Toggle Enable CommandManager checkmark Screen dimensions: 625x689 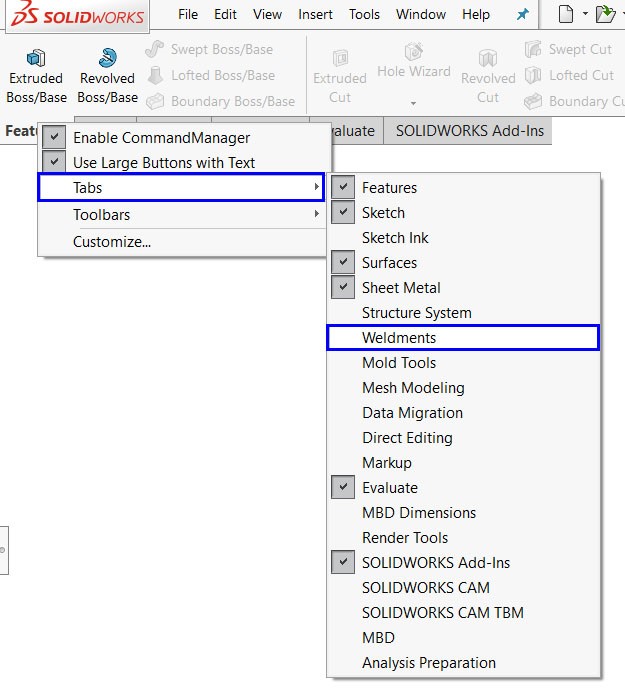(x=54, y=137)
